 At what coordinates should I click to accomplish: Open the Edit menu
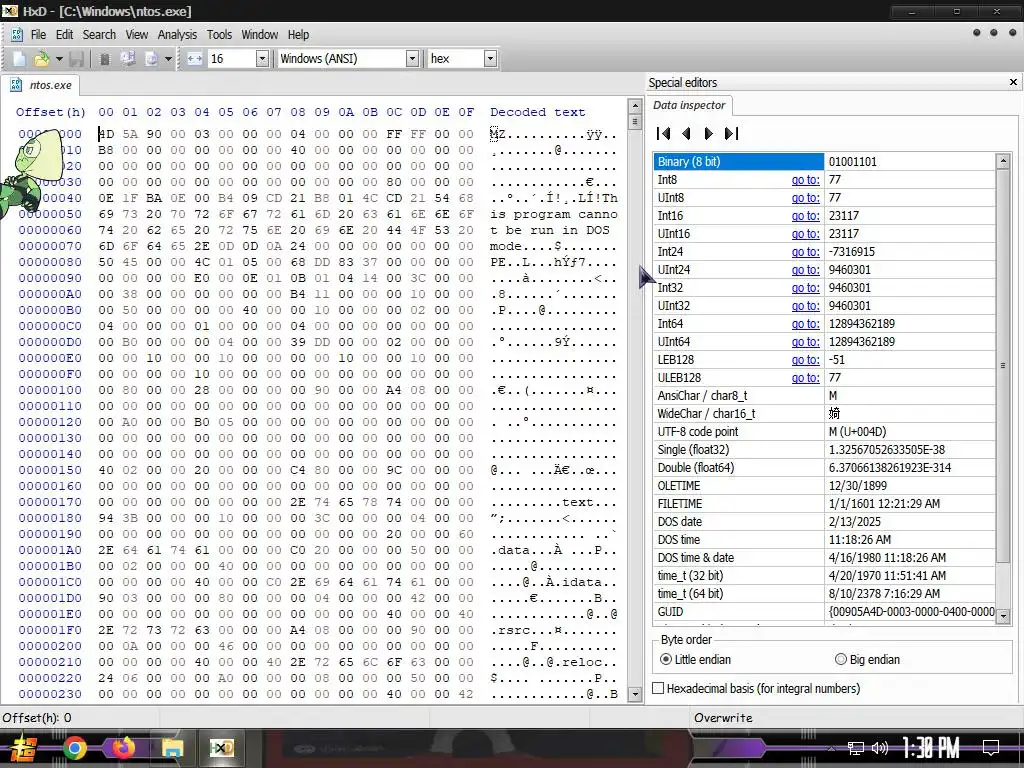[x=64, y=35]
